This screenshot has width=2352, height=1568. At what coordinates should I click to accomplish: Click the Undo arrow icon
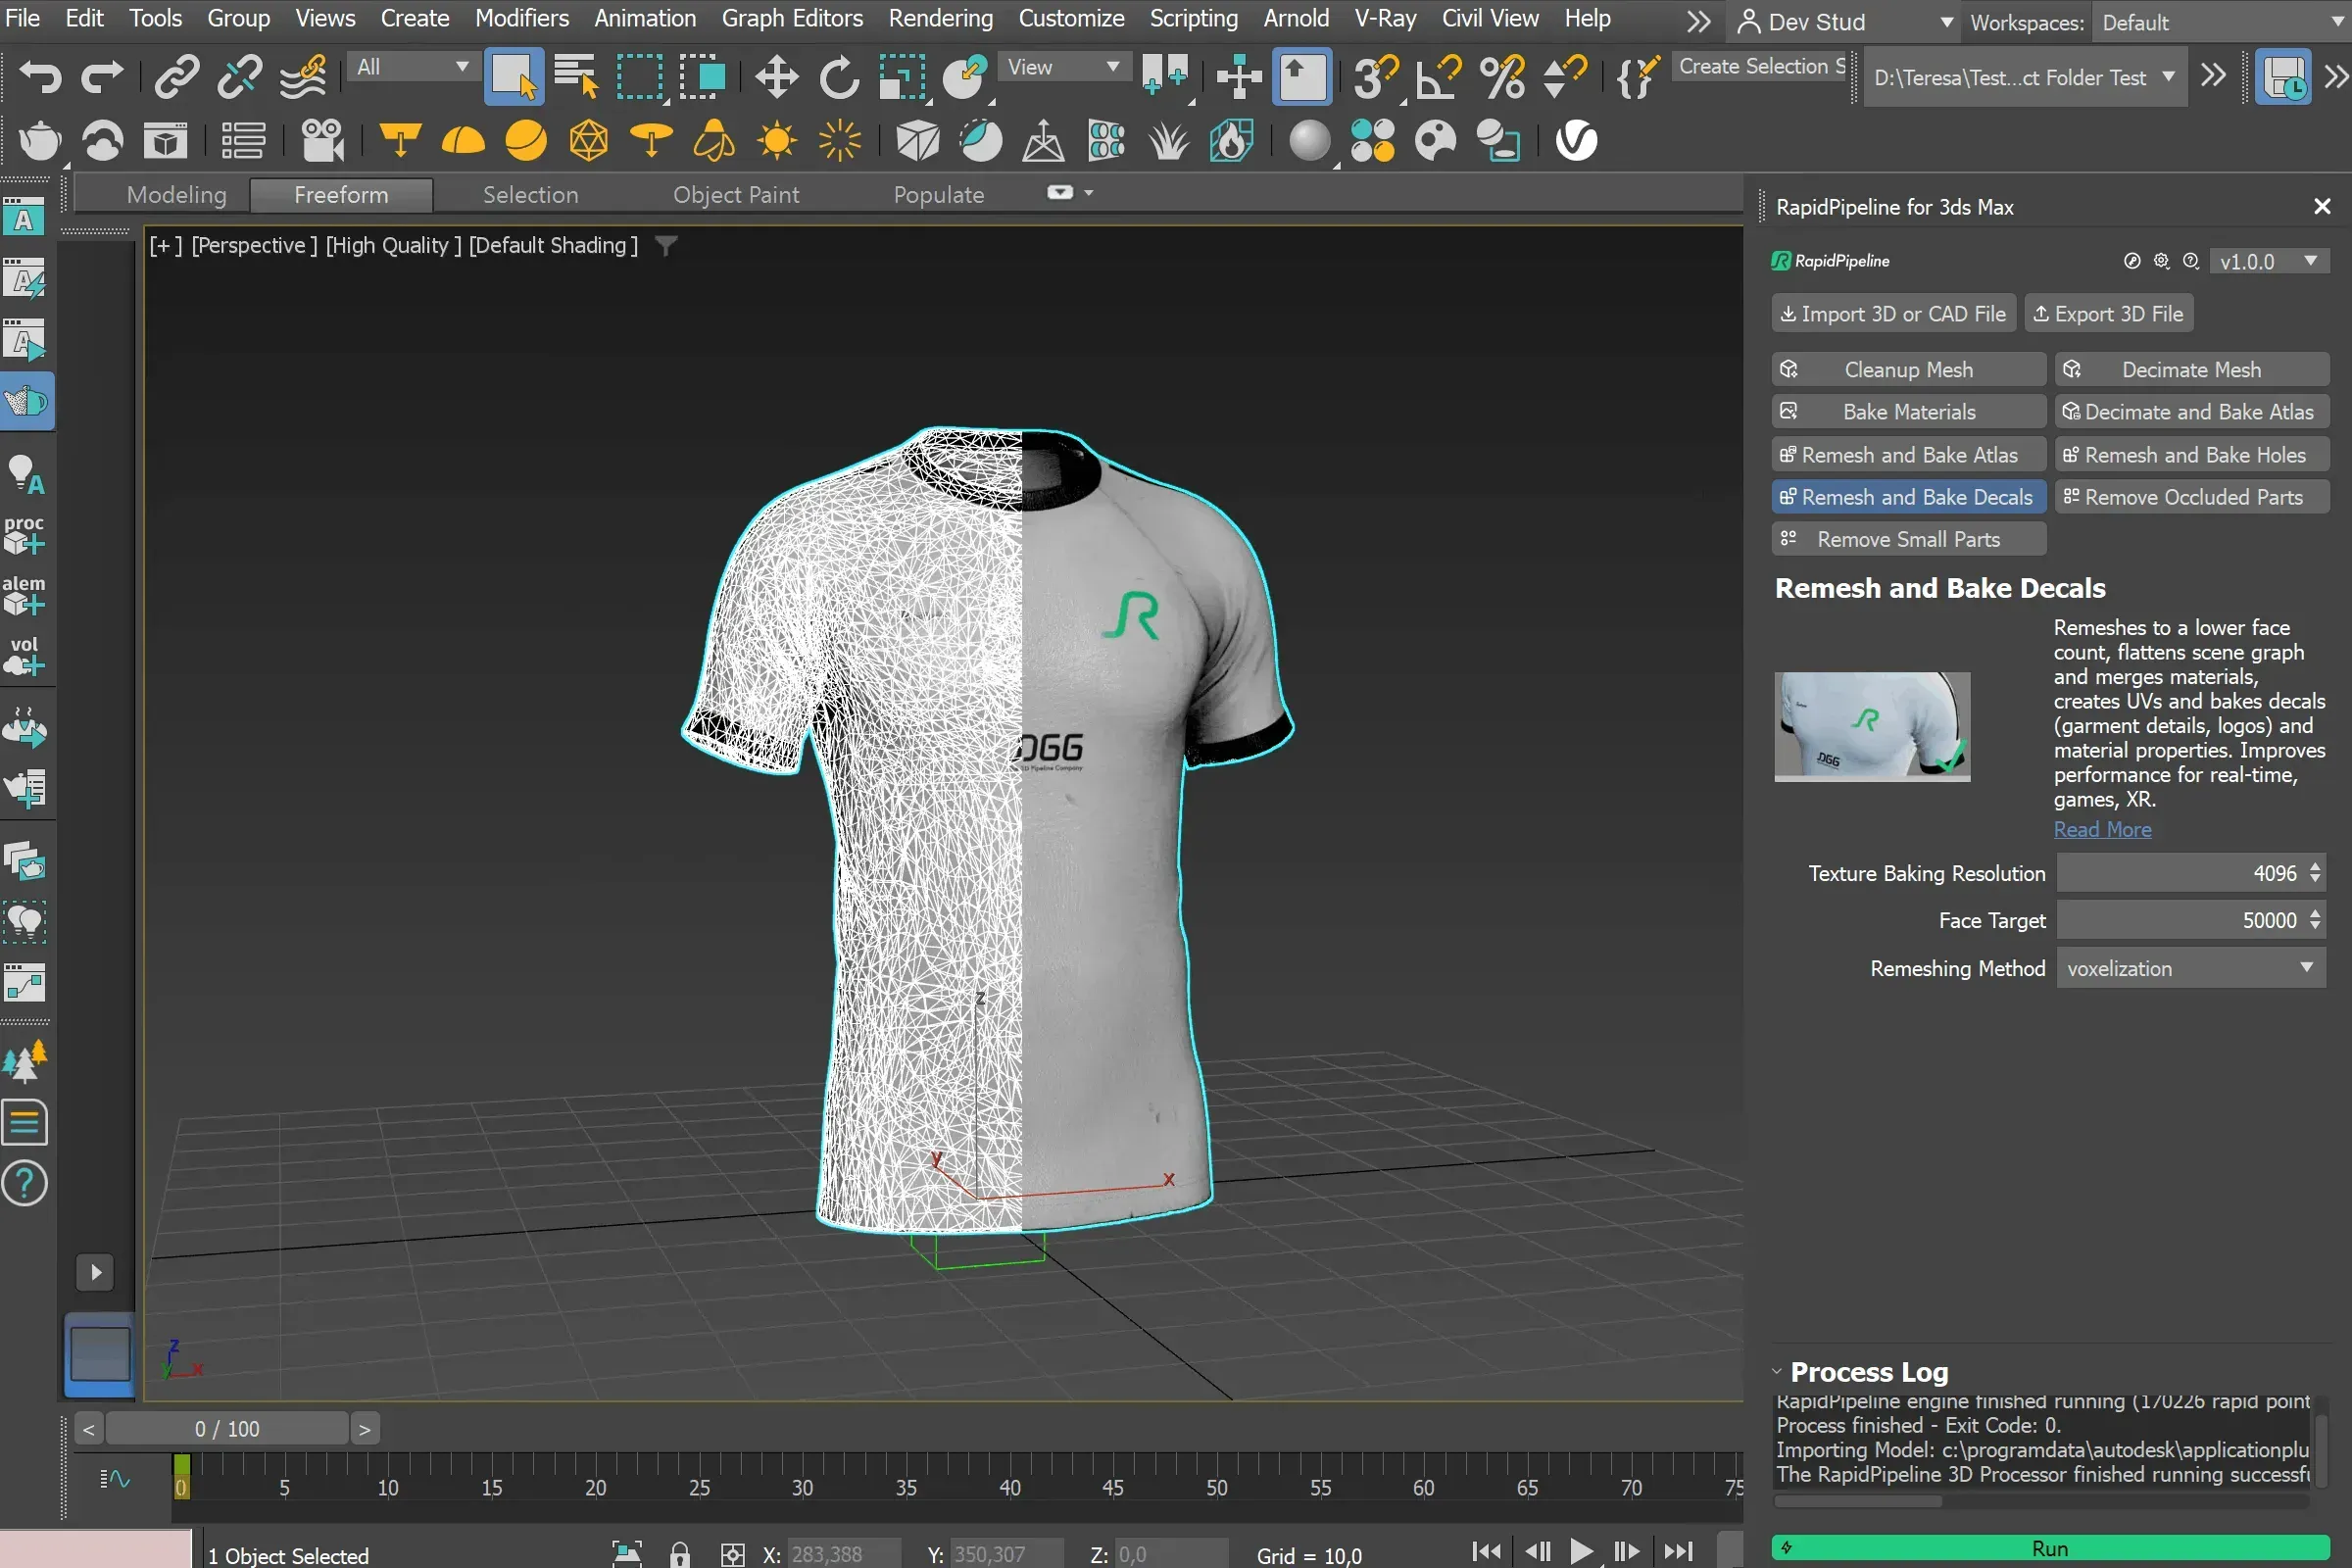(41, 77)
